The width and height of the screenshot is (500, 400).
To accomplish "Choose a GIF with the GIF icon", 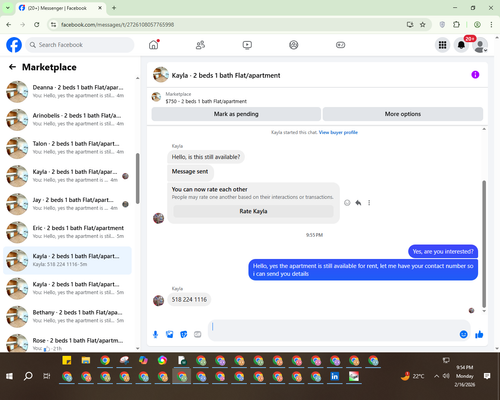I will coord(198,334).
